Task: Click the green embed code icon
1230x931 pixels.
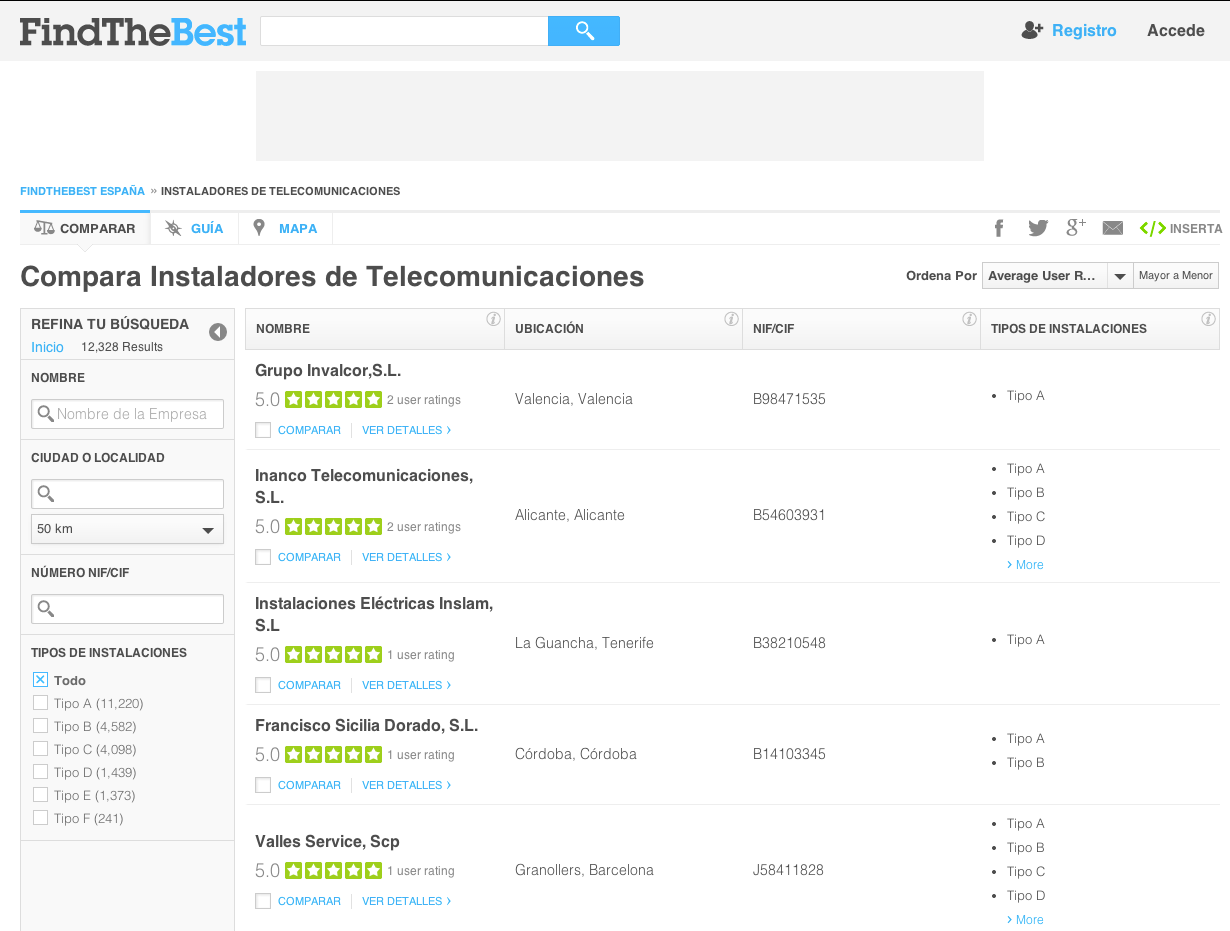Action: tap(1152, 228)
